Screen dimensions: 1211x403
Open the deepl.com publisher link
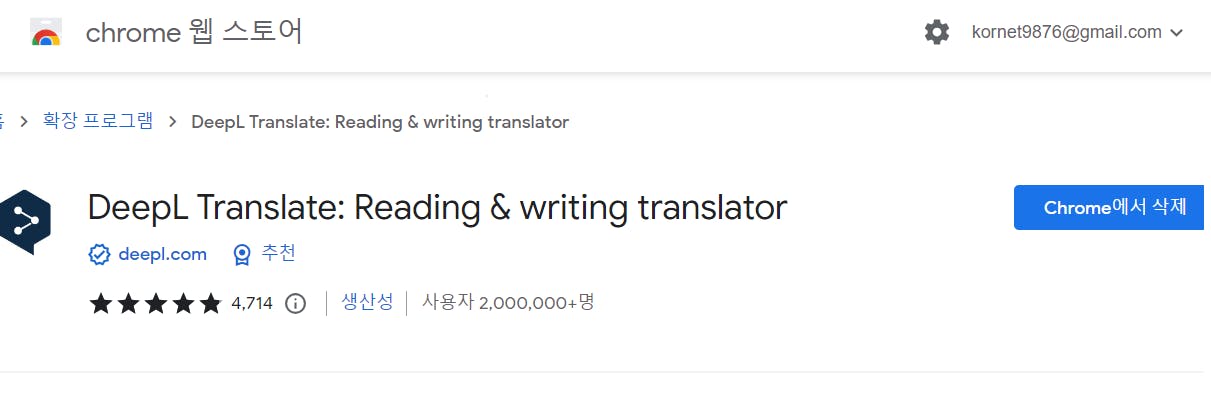tap(162, 254)
